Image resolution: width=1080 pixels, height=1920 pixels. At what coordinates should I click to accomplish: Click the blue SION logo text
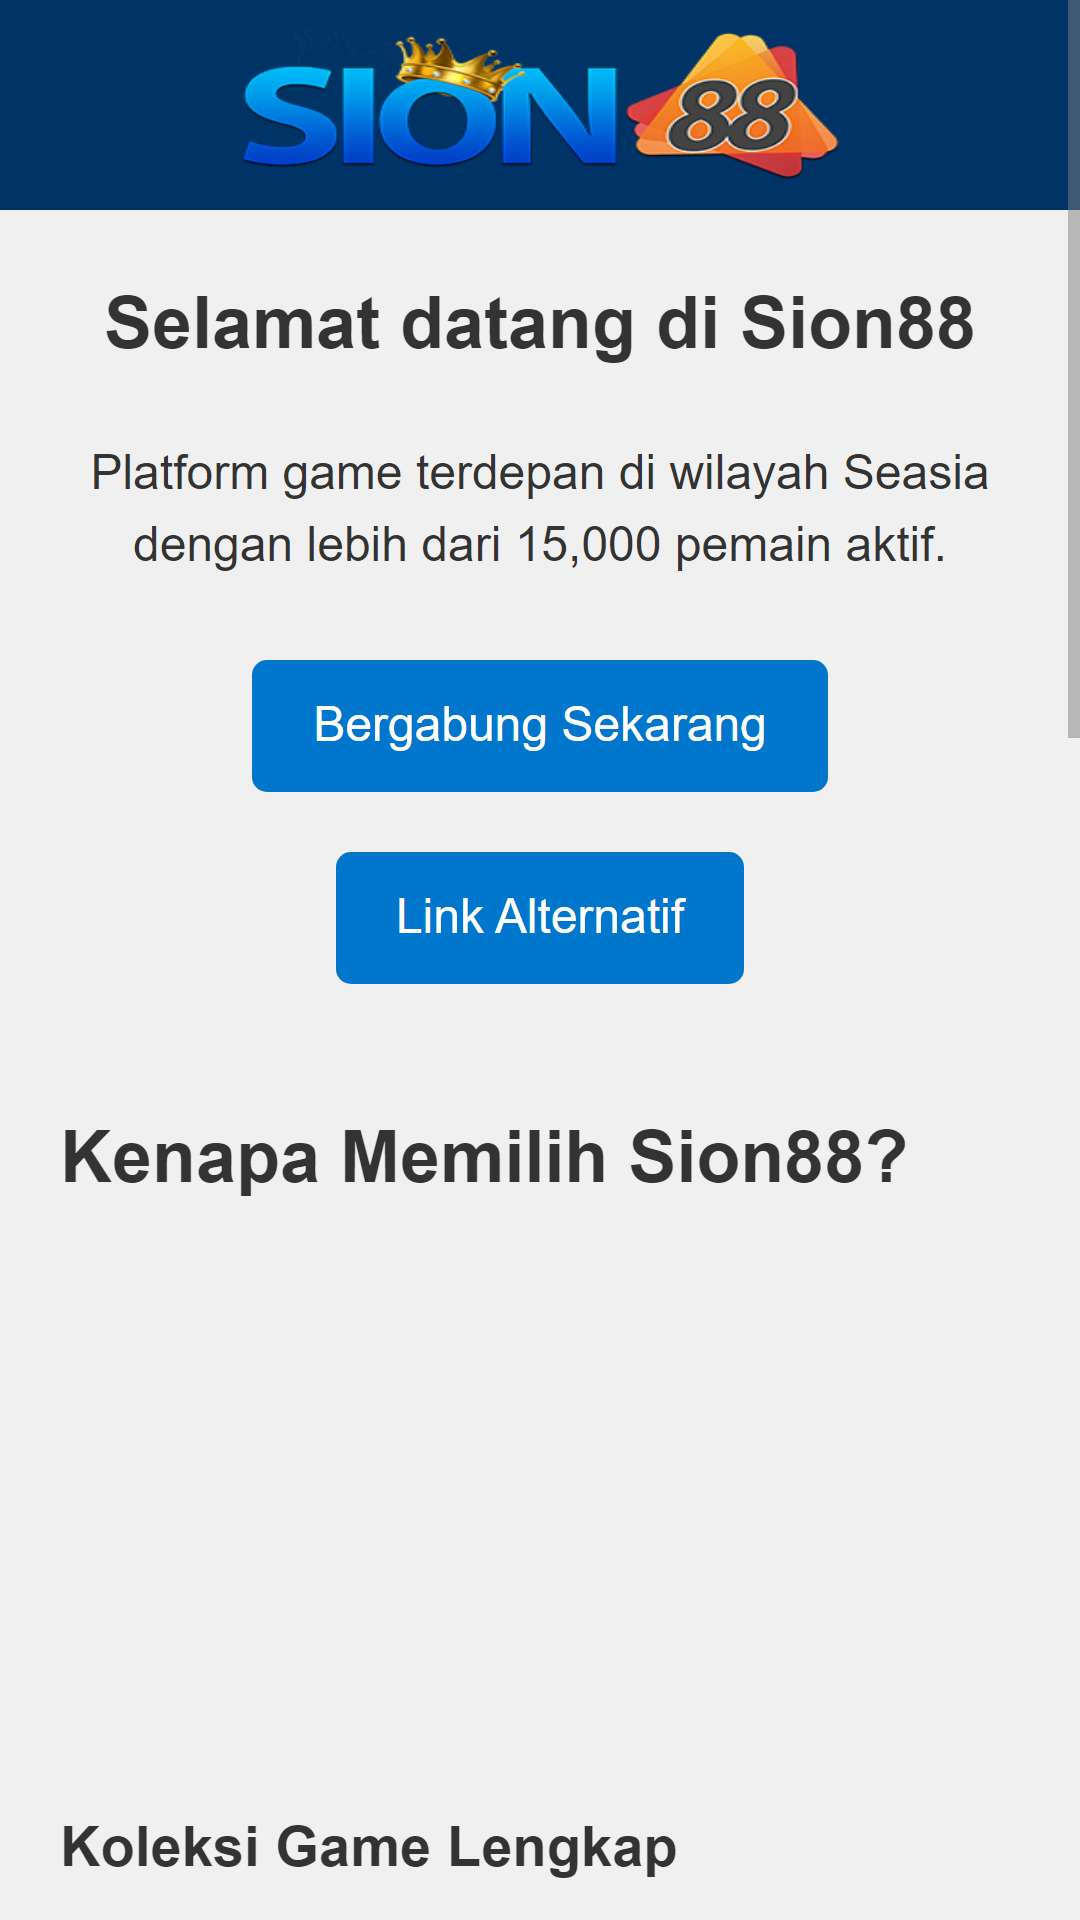coord(430,115)
